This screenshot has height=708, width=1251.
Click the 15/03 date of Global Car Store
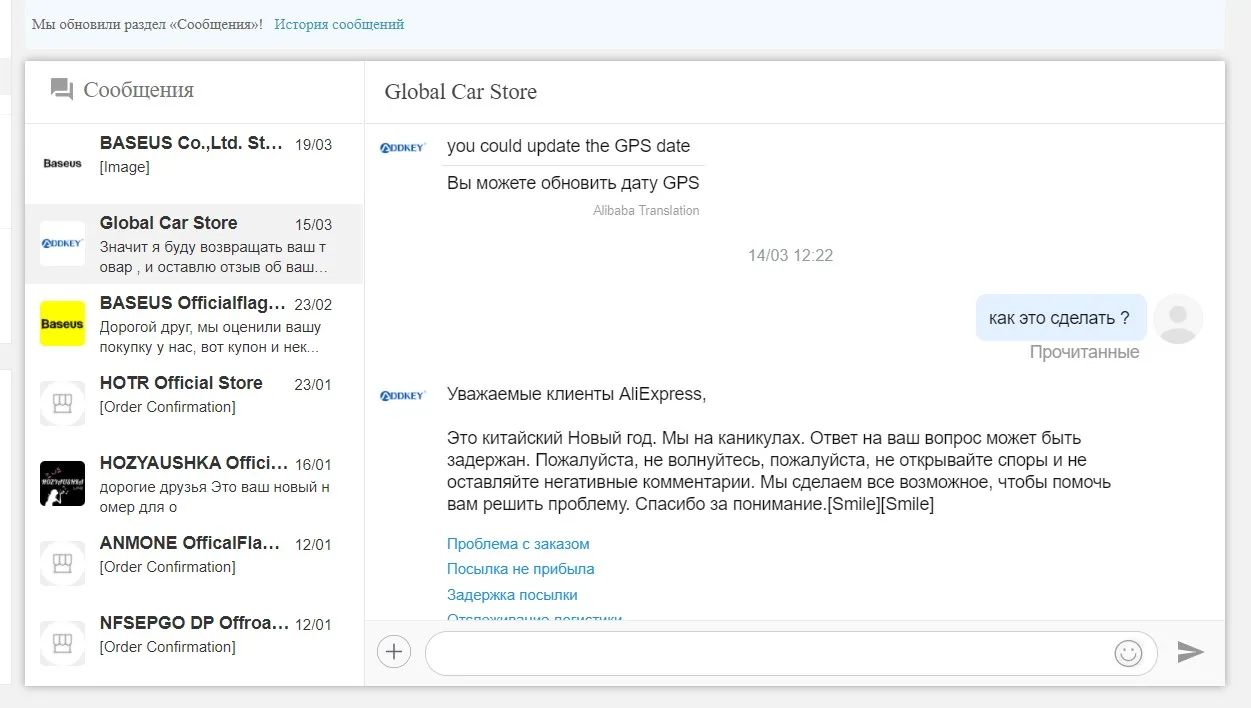(313, 225)
